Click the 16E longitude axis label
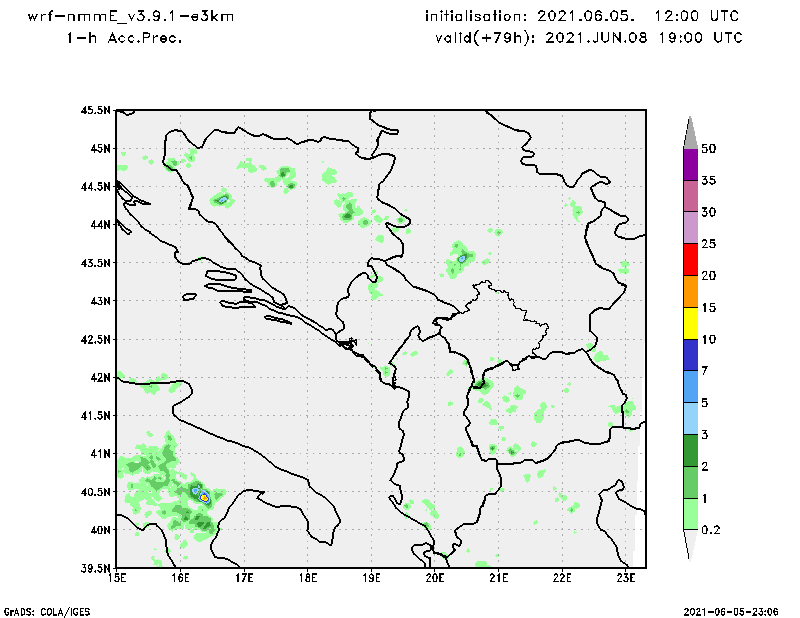 [180, 577]
